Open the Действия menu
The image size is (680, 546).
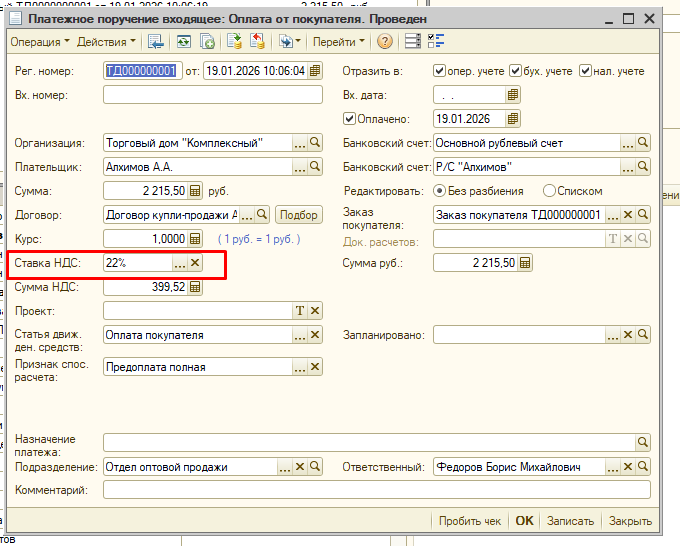106,42
